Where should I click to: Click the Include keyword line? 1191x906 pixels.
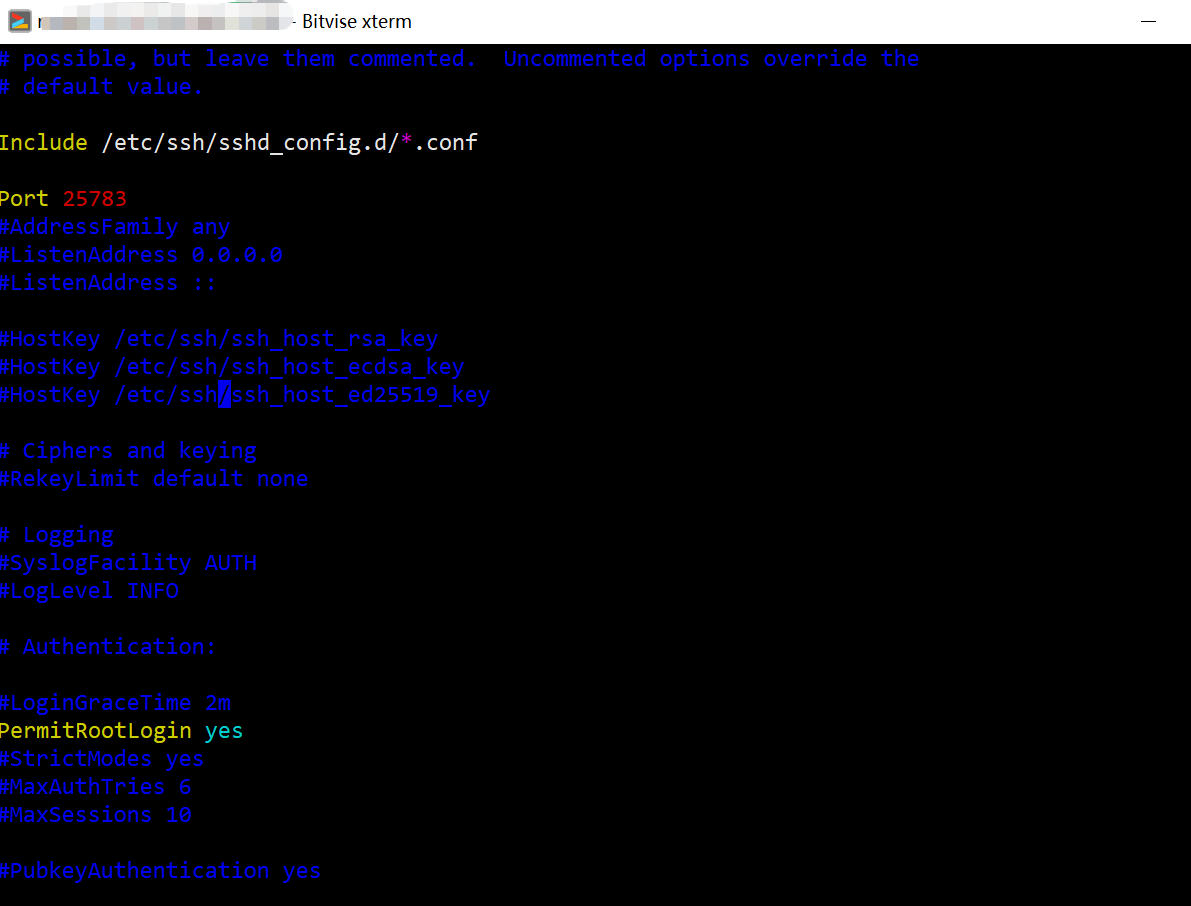[239, 143]
